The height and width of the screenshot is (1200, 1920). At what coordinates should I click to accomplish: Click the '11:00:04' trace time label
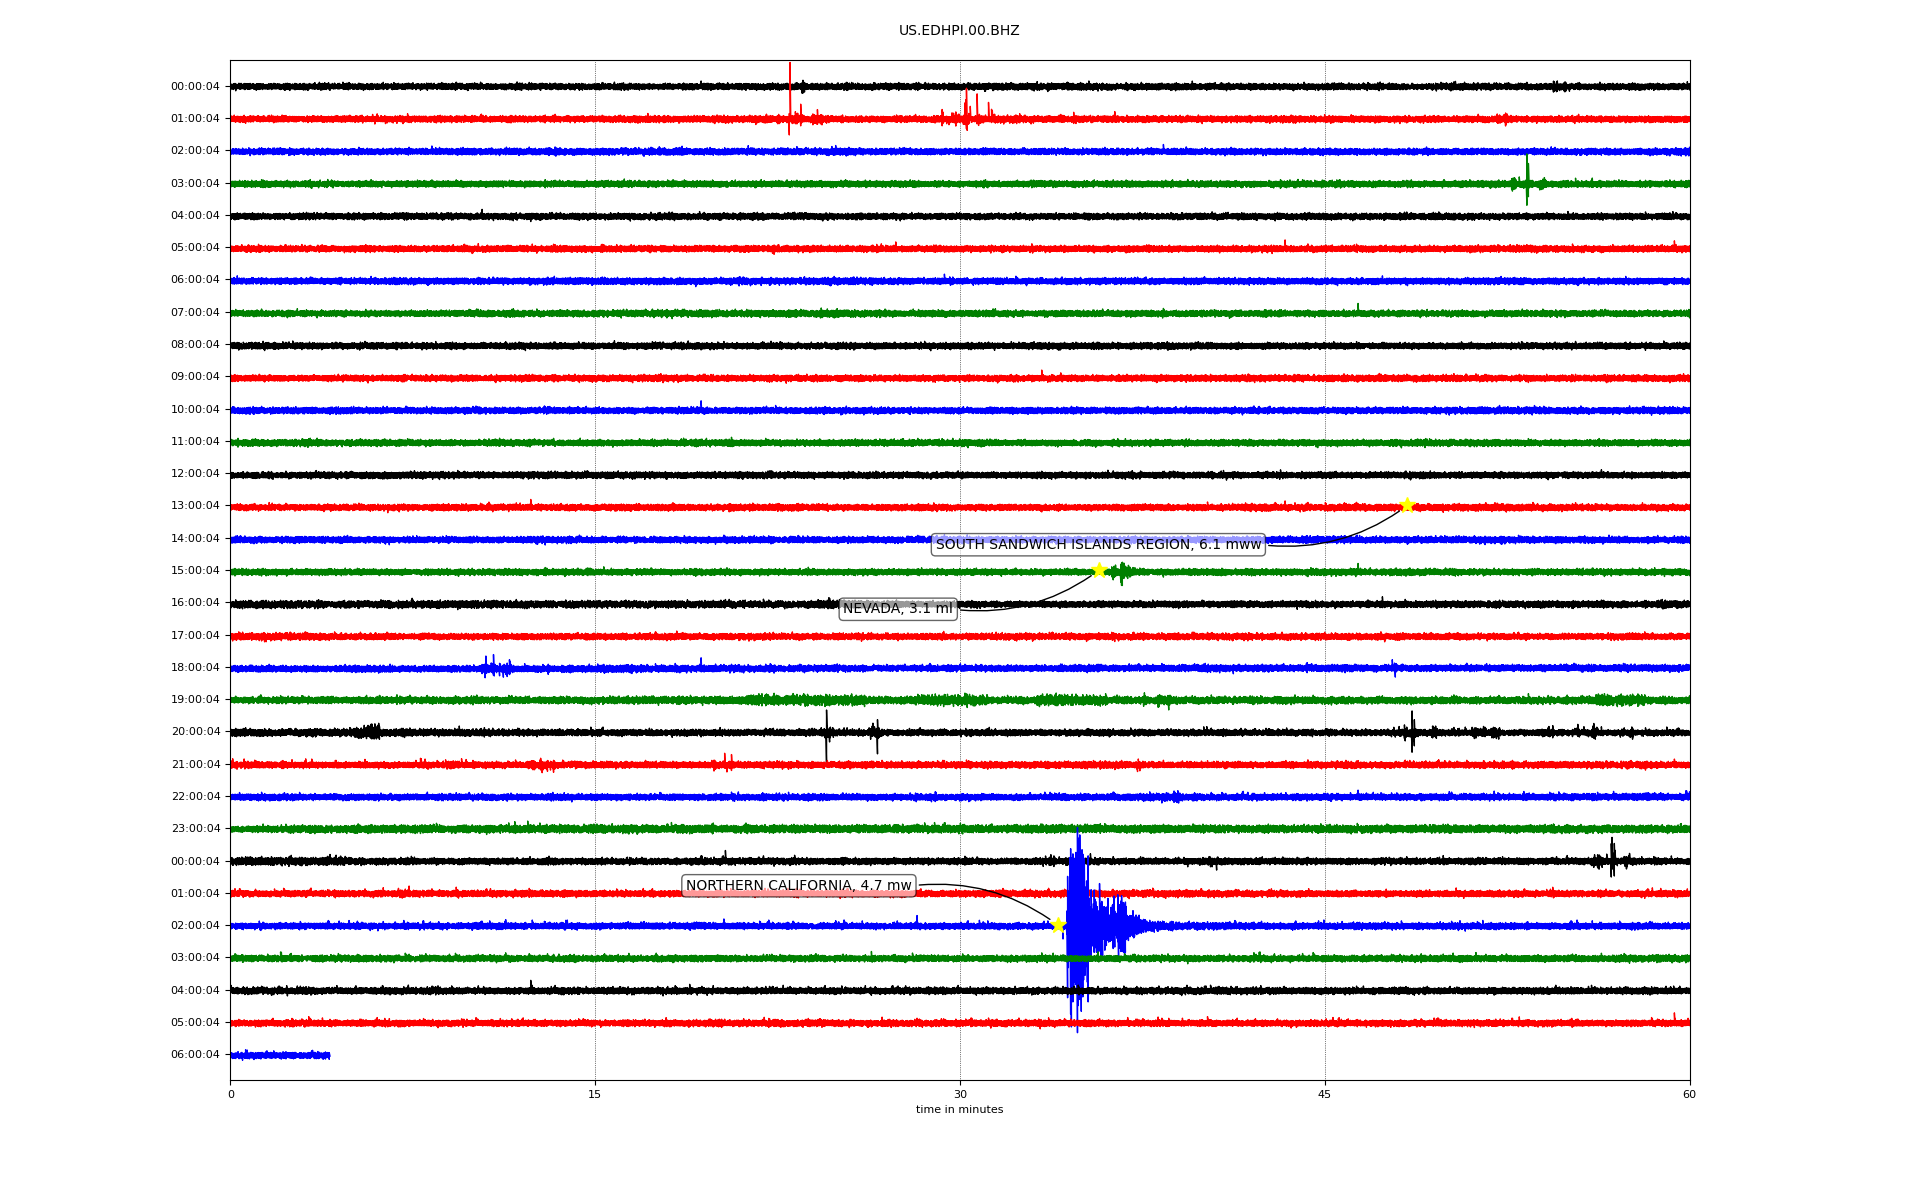(x=195, y=441)
